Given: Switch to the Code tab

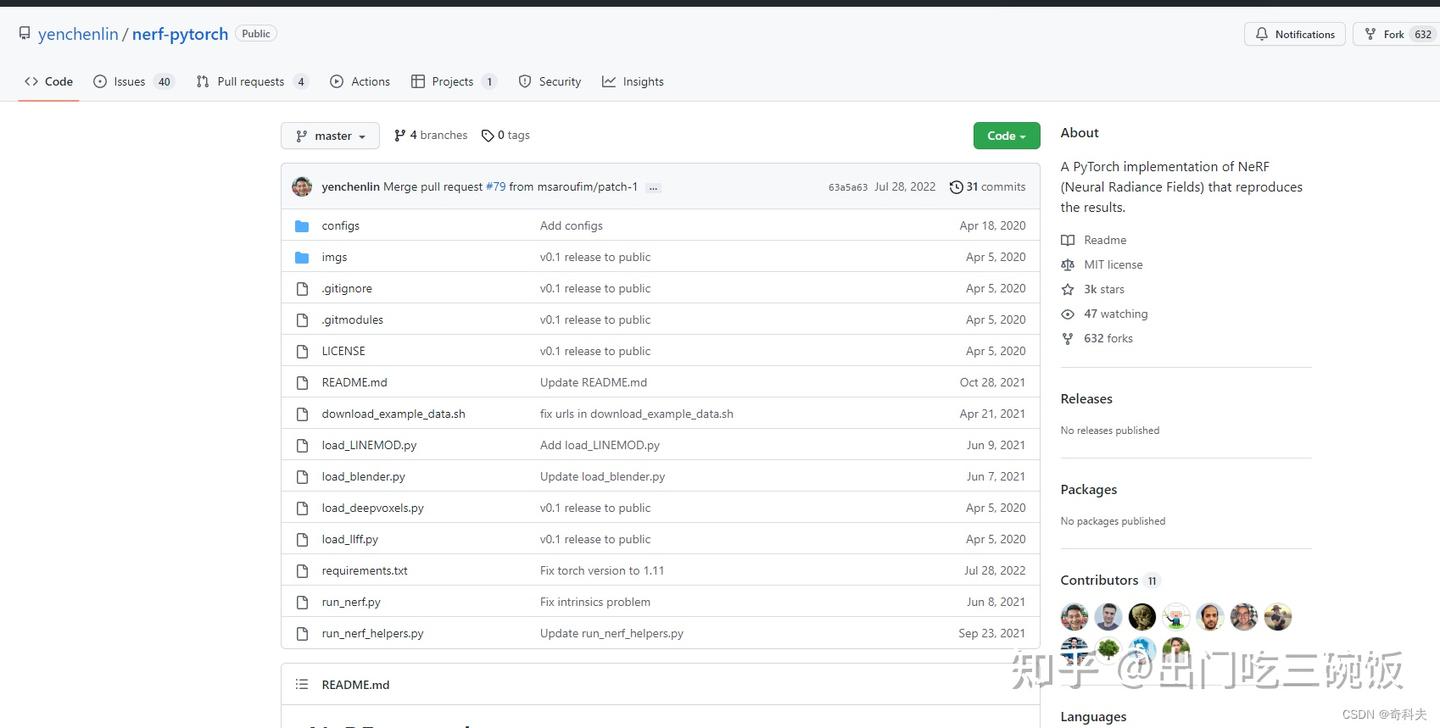Looking at the screenshot, I should coord(49,82).
